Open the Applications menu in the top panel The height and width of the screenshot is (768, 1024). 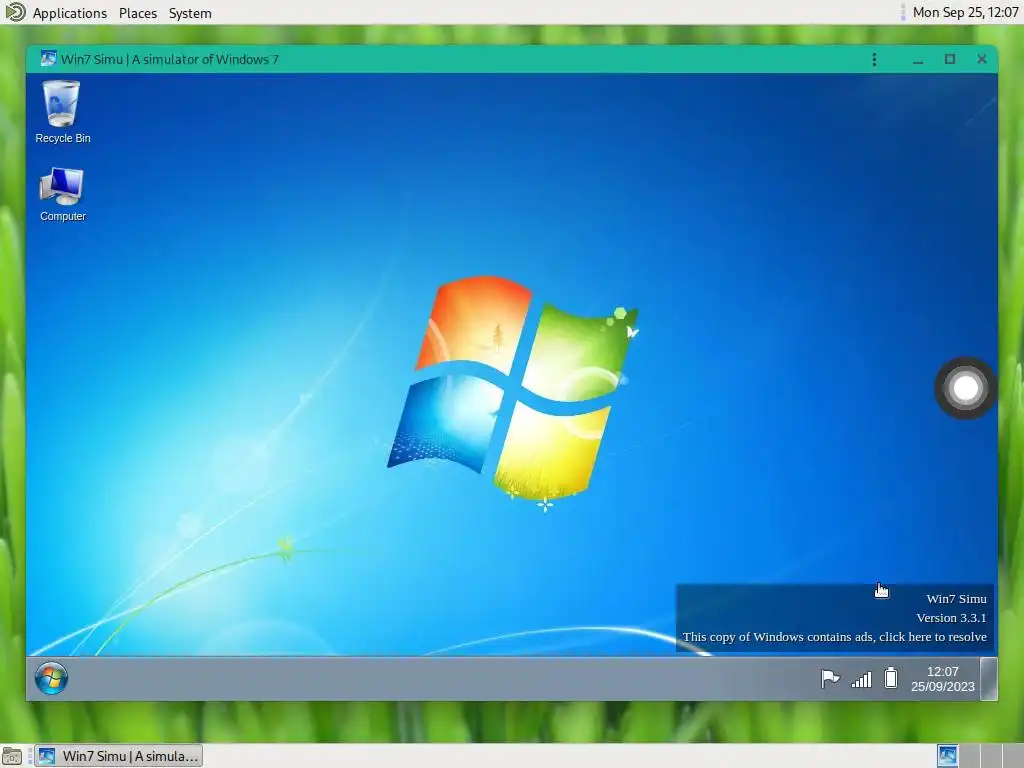point(70,13)
